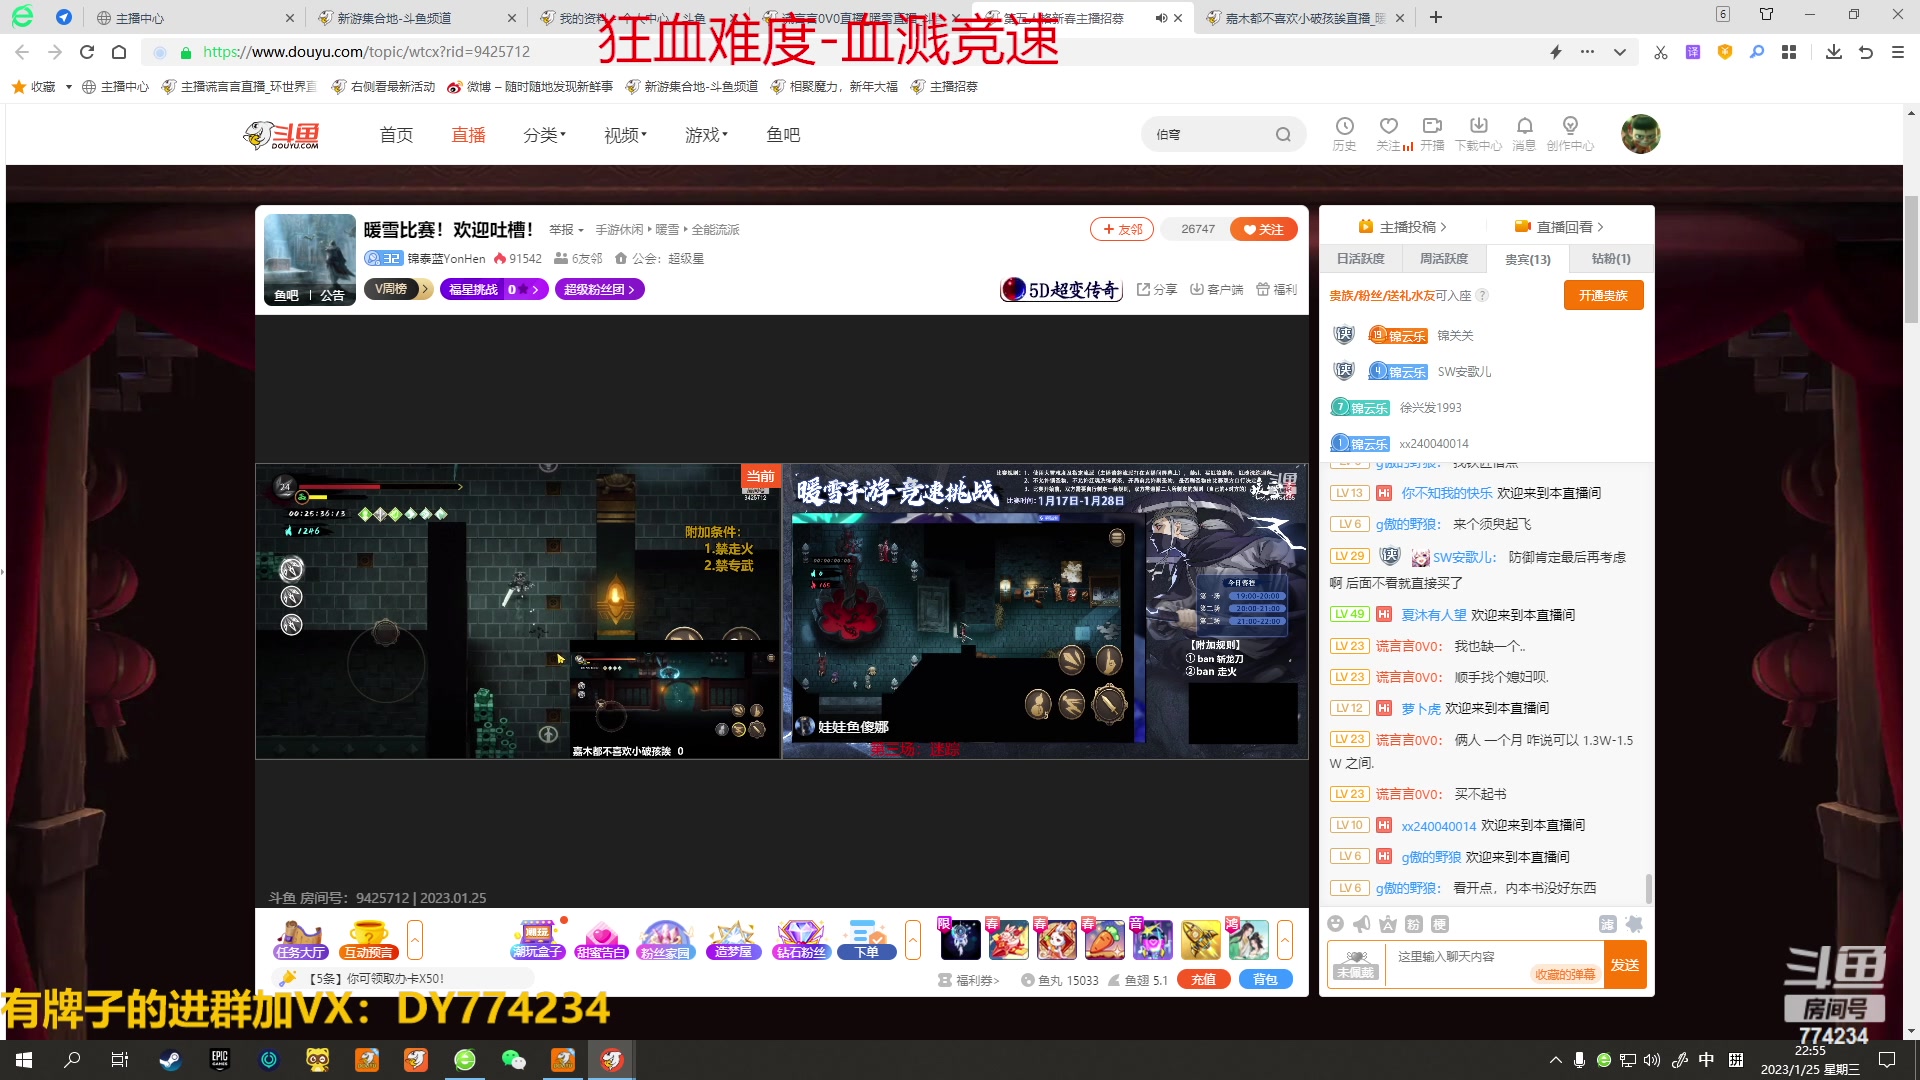This screenshot has width=1920, height=1080.
Task: Expand the 分类 category dropdown
Action: [x=544, y=135]
